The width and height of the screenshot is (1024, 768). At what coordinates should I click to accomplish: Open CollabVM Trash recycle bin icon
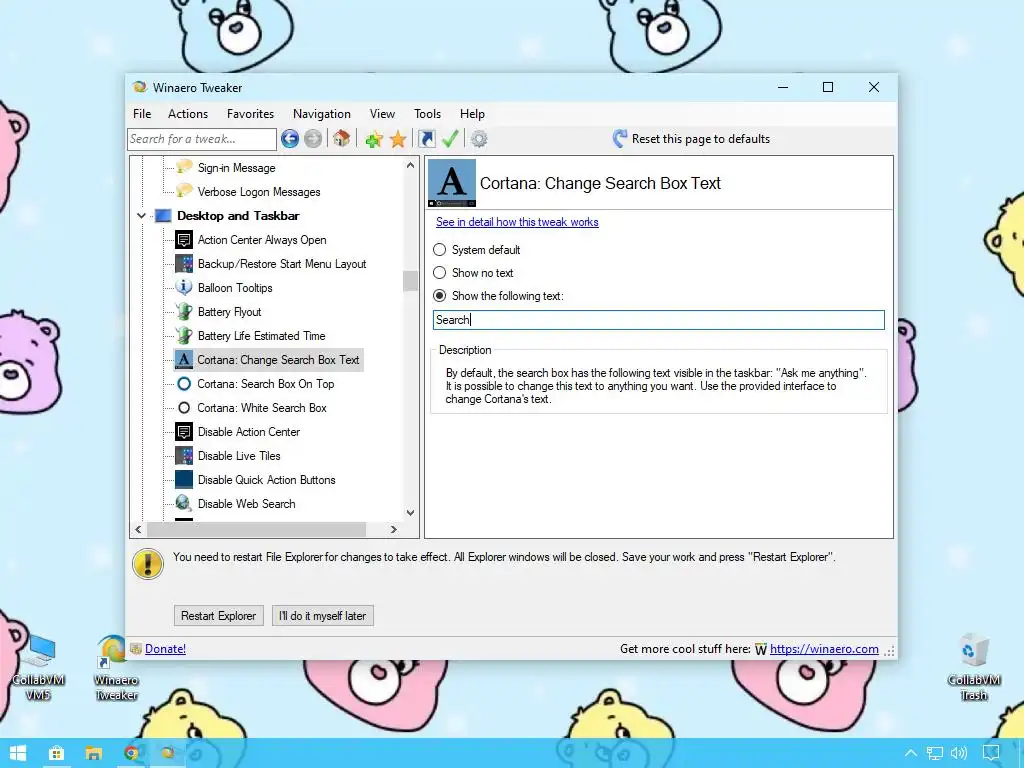pyautogui.click(x=974, y=667)
